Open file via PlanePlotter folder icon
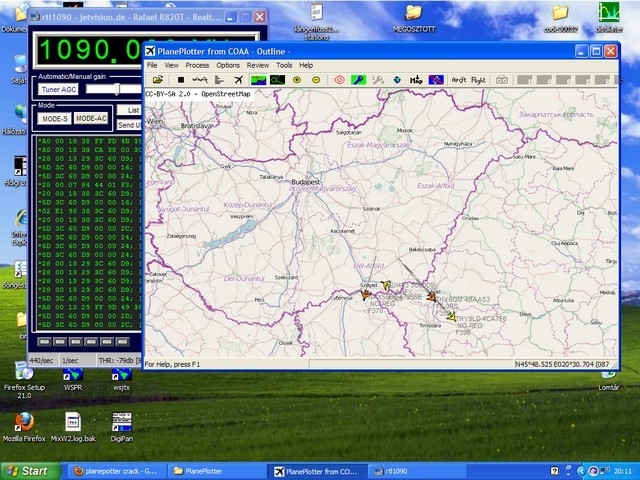The width and height of the screenshot is (640, 480). [158, 80]
